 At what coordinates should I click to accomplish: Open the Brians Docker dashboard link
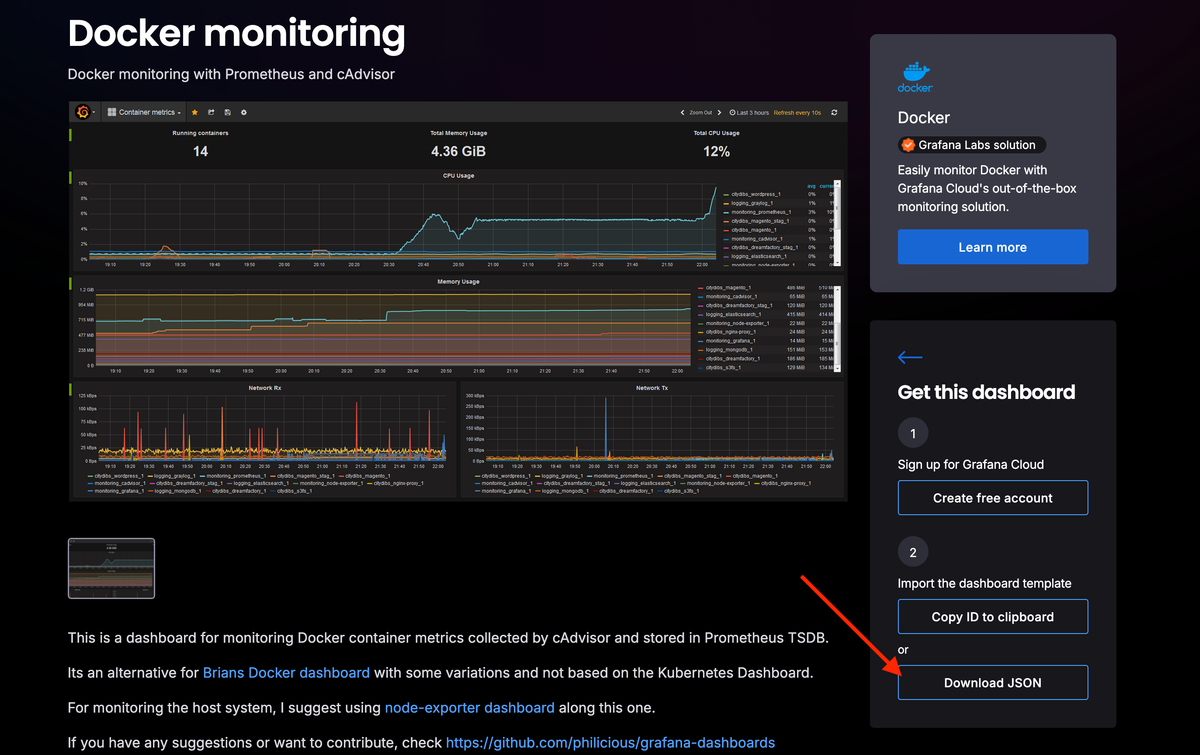pyautogui.click(x=286, y=672)
